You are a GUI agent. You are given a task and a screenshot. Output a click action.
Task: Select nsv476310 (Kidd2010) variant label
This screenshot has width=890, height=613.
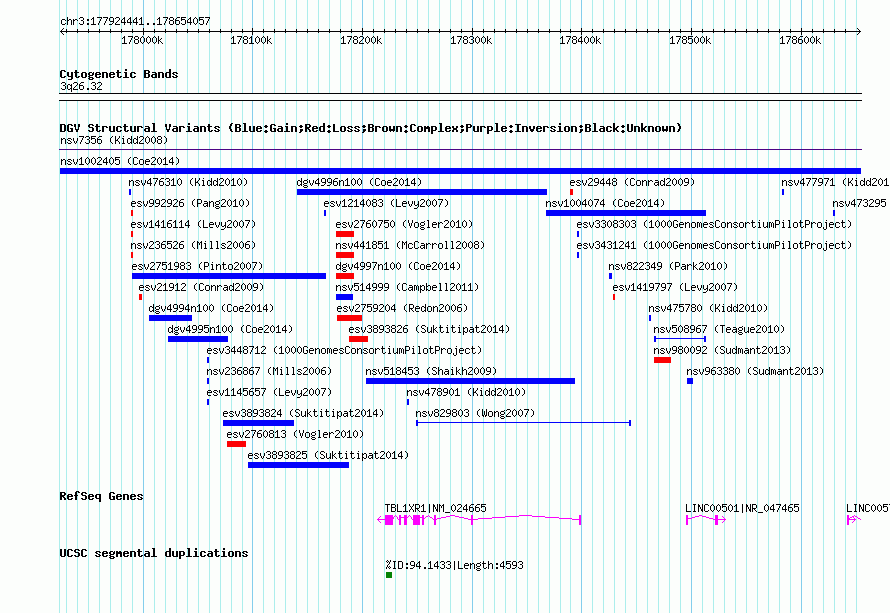188,182
